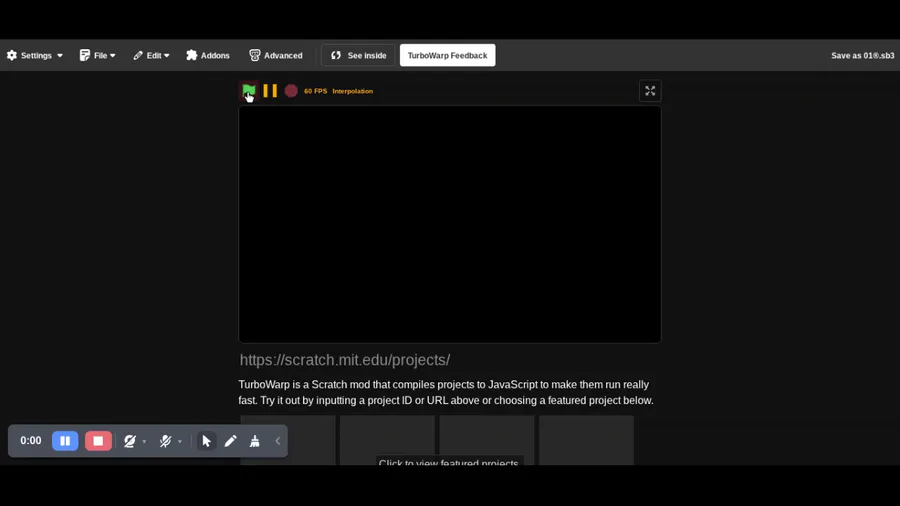Pause the screen recording
The image size is (900, 506).
point(65,441)
